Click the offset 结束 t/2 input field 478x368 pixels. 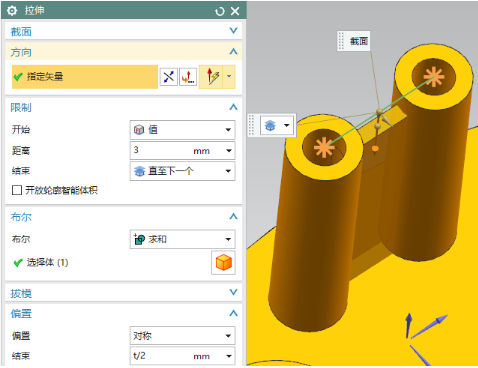(x=160, y=356)
